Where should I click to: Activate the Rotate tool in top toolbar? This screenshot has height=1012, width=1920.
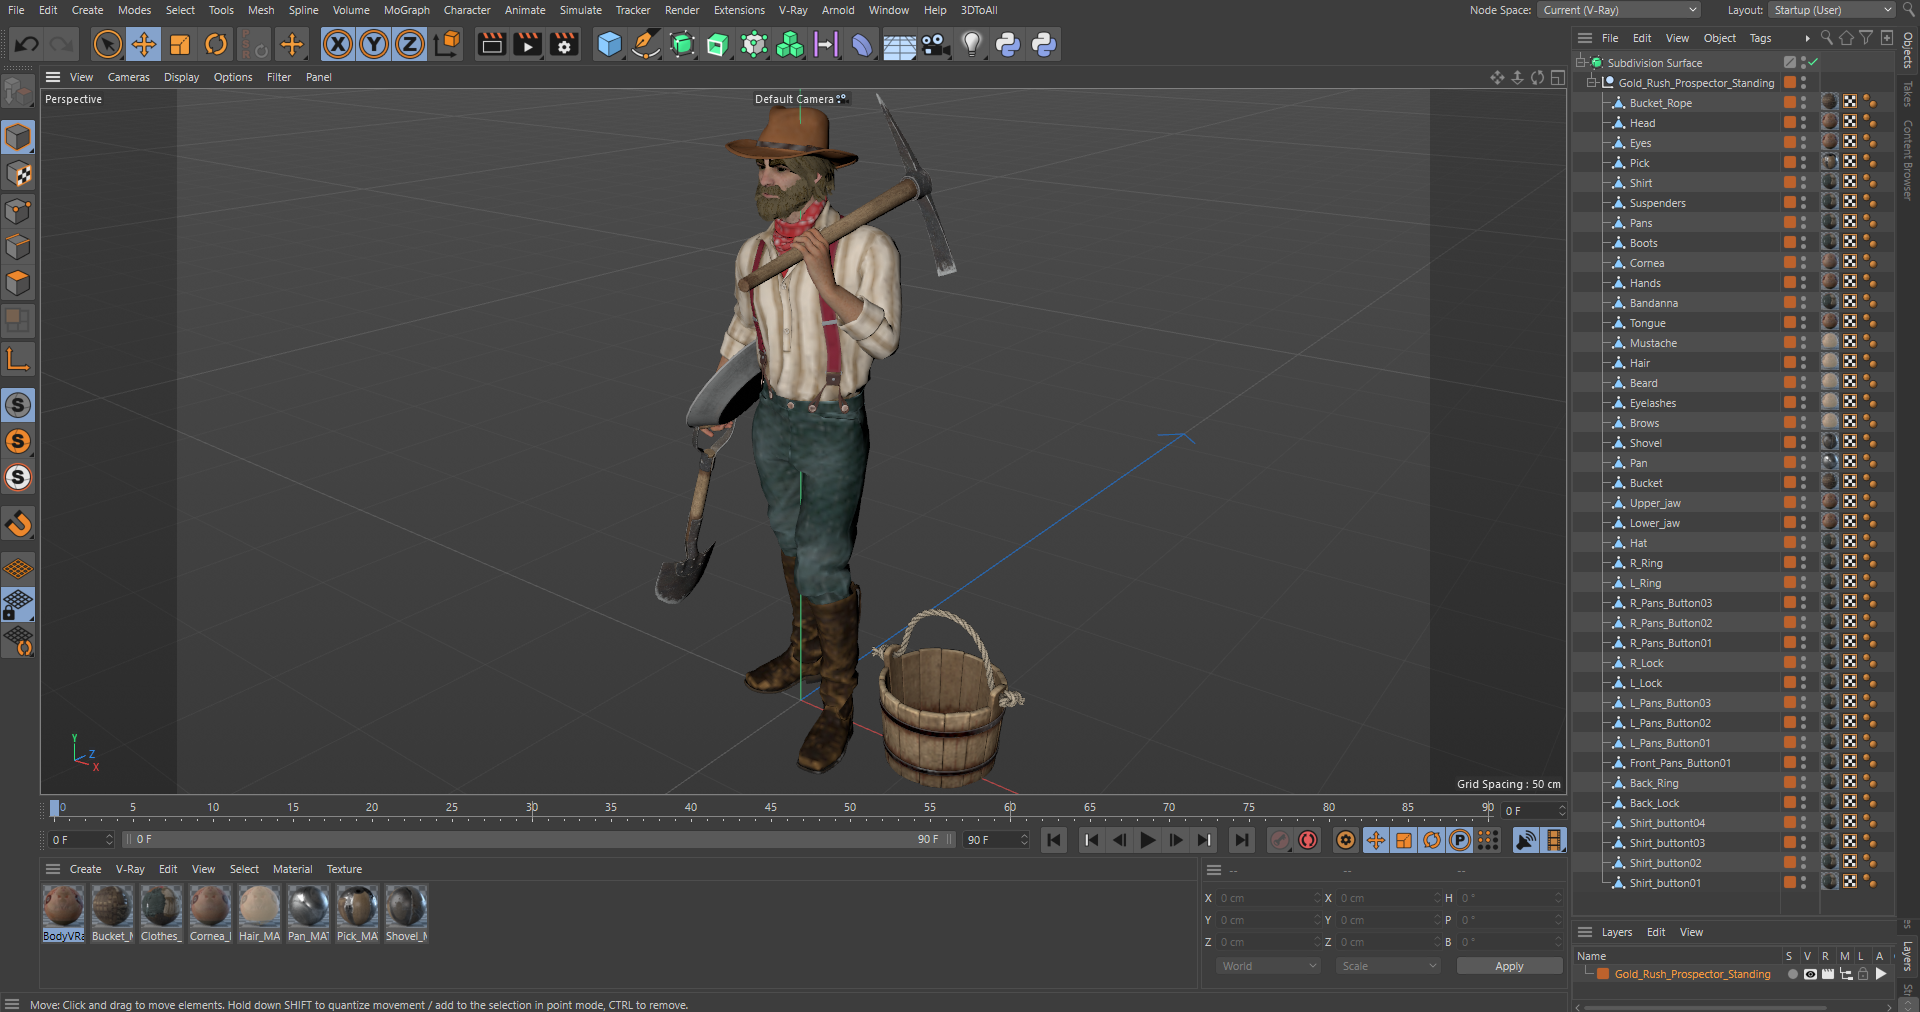pyautogui.click(x=216, y=44)
